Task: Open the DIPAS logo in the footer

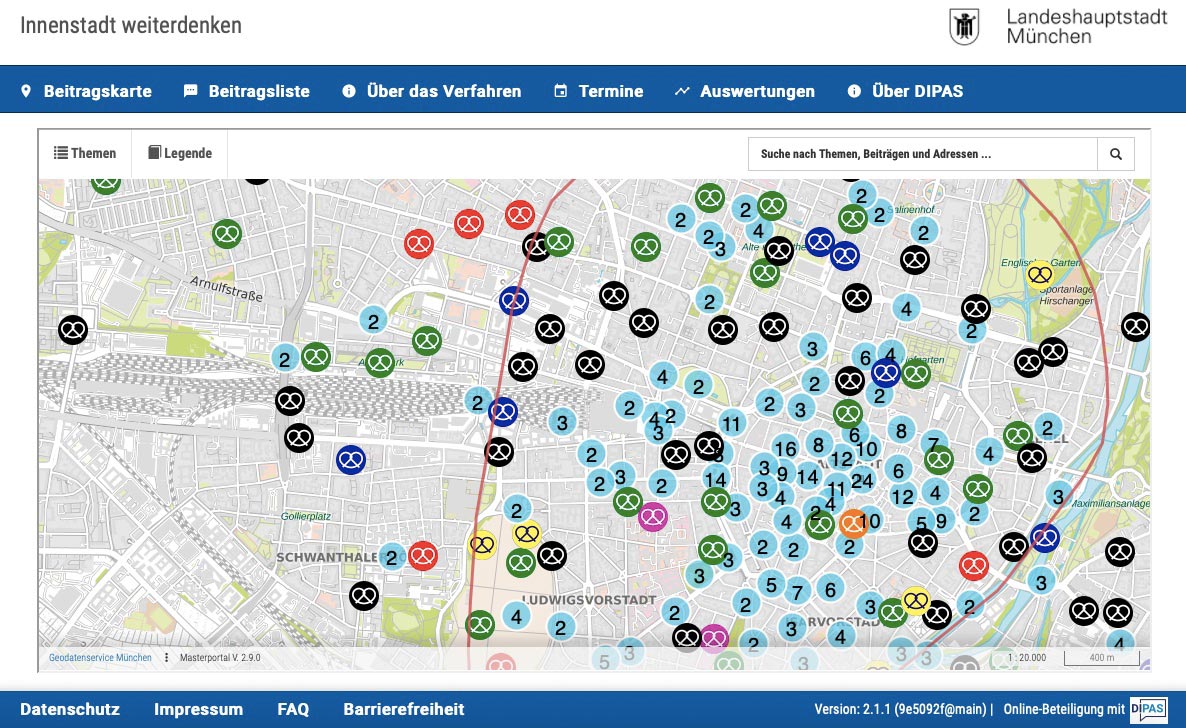Action: [1148, 709]
